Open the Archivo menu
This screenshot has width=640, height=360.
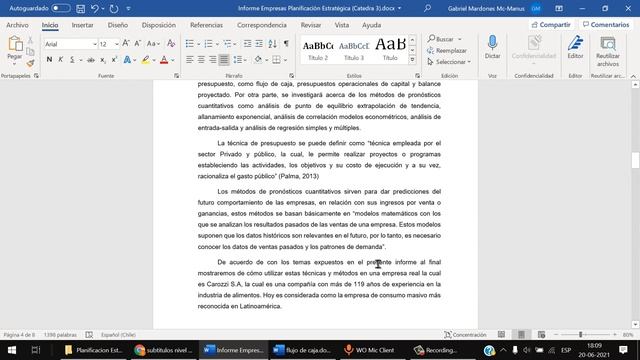click(17, 25)
